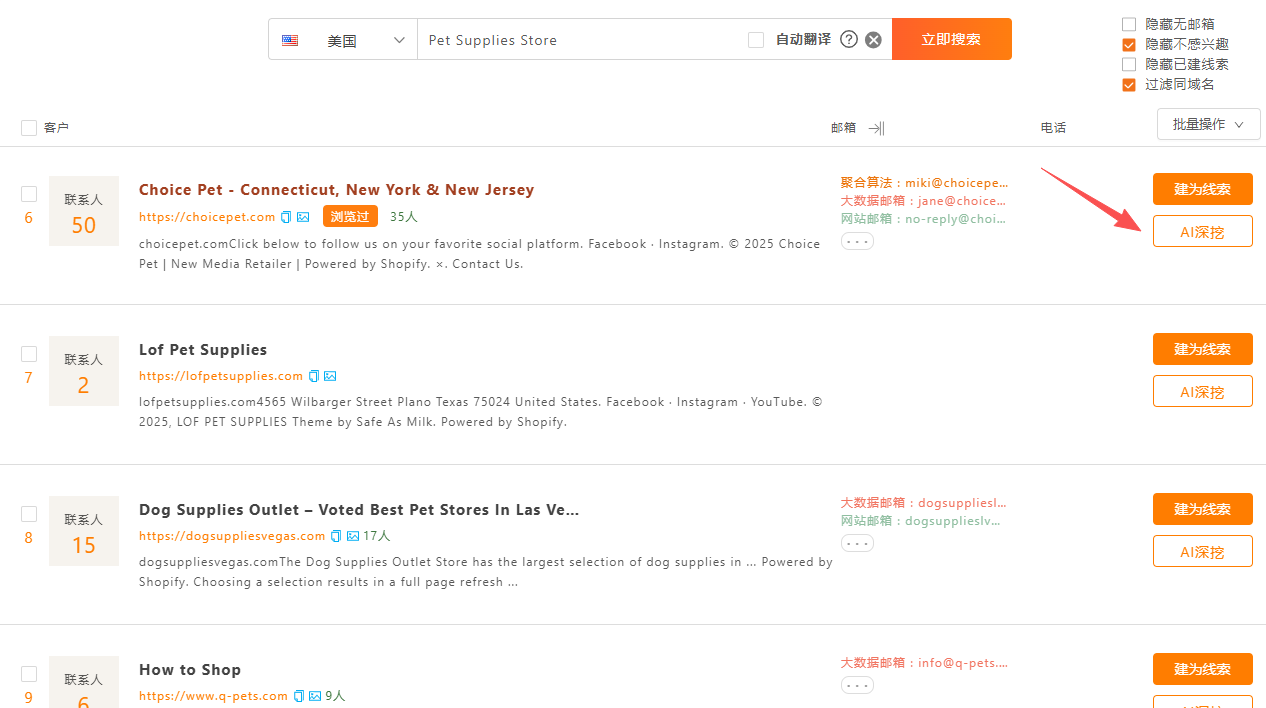1266x708 pixels.
Task: Click AI深挖 for Dog Supplies Outlet
Action: (1202, 551)
